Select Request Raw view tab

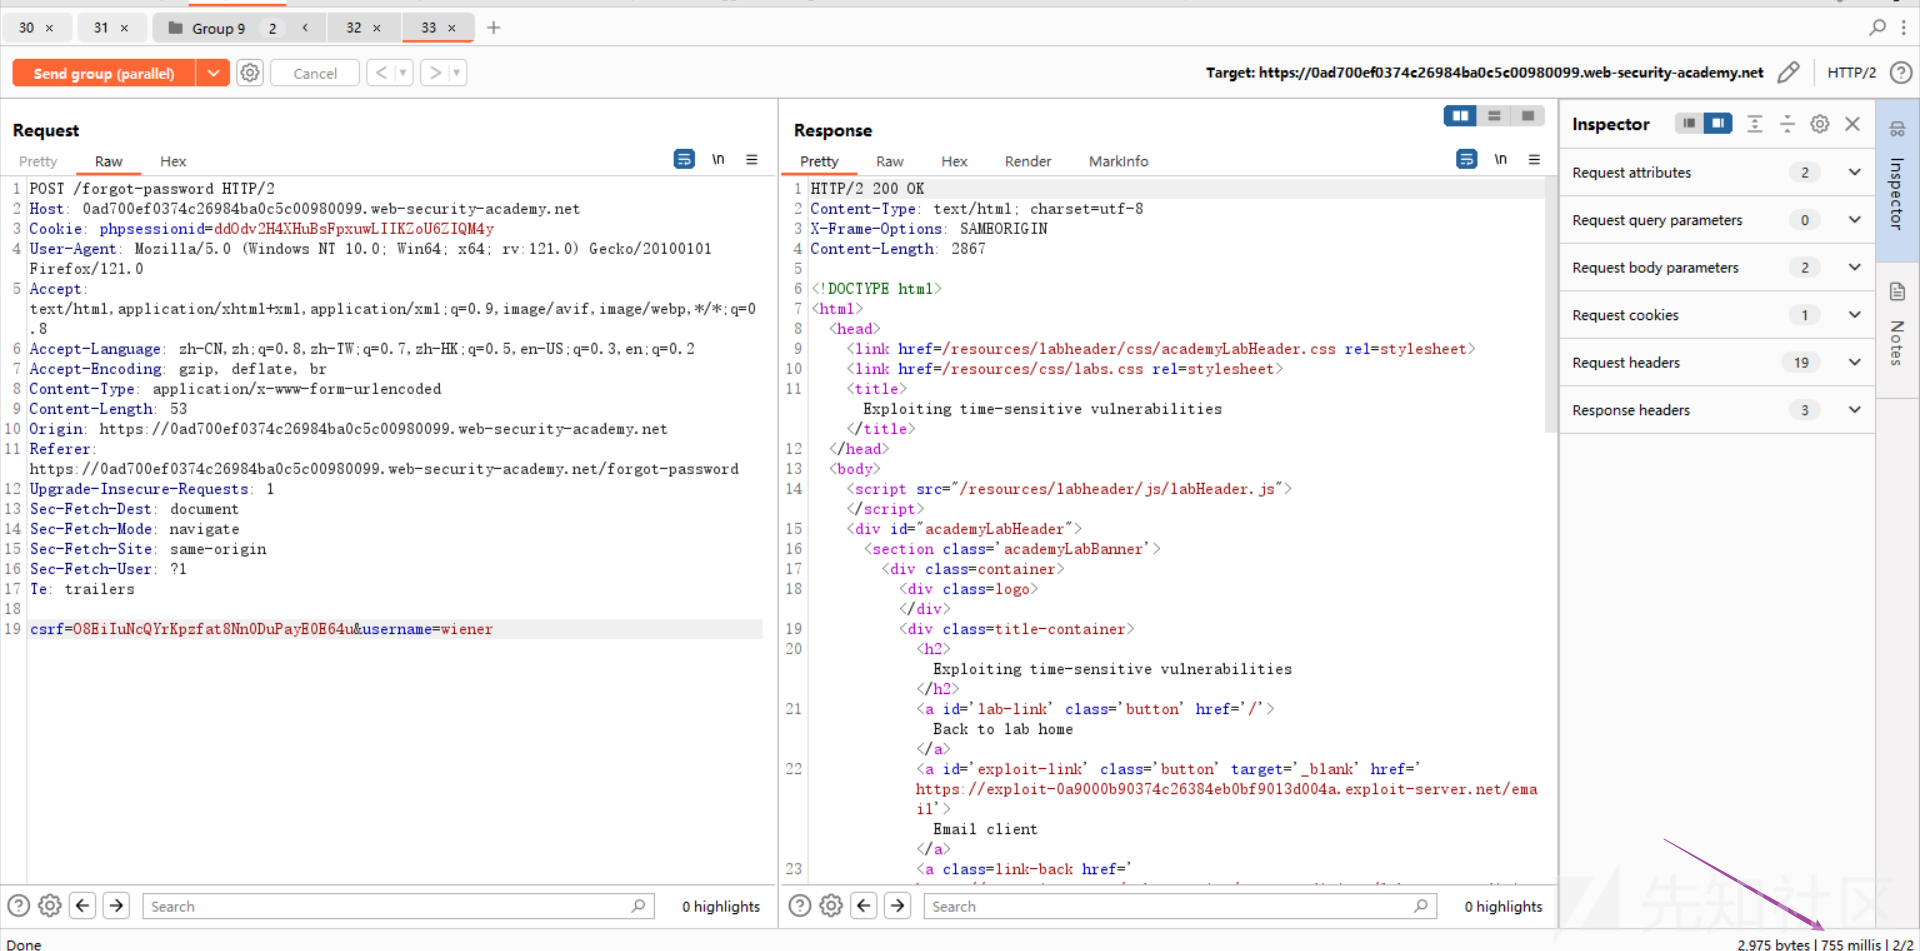[109, 161]
